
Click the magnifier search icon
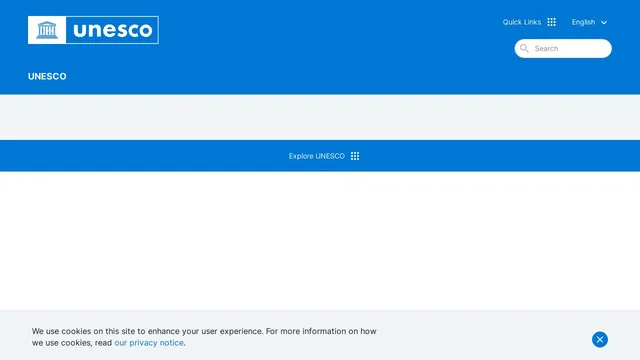click(x=524, y=49)
